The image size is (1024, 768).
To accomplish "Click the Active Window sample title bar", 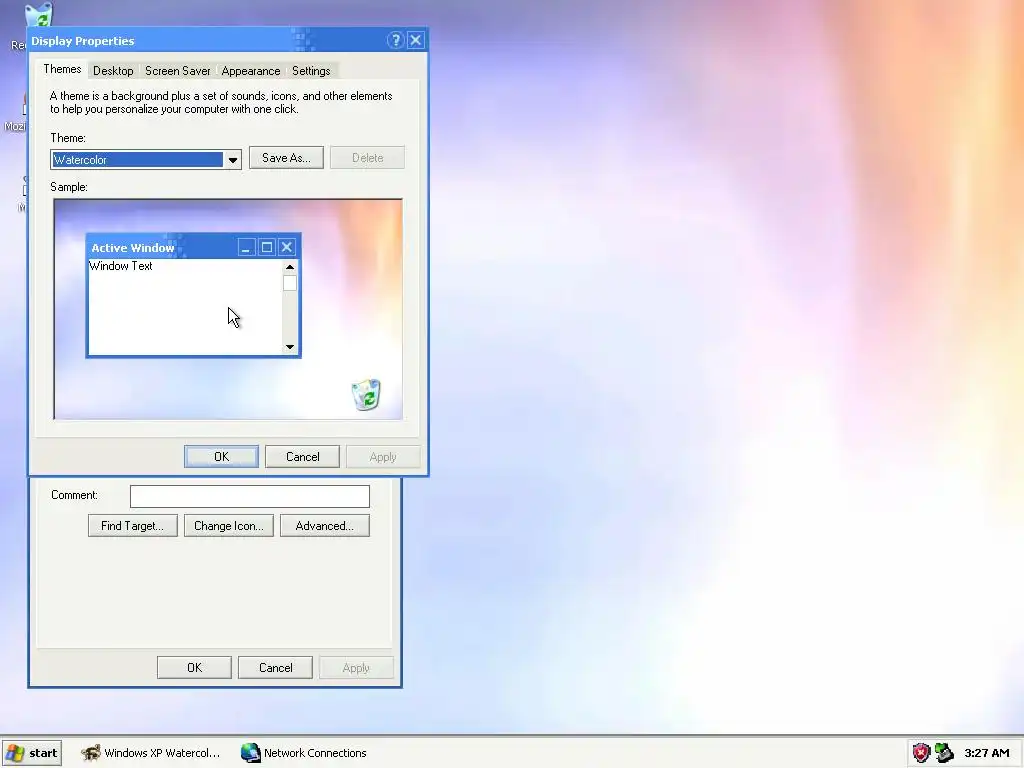I will (x=193, y=248).
